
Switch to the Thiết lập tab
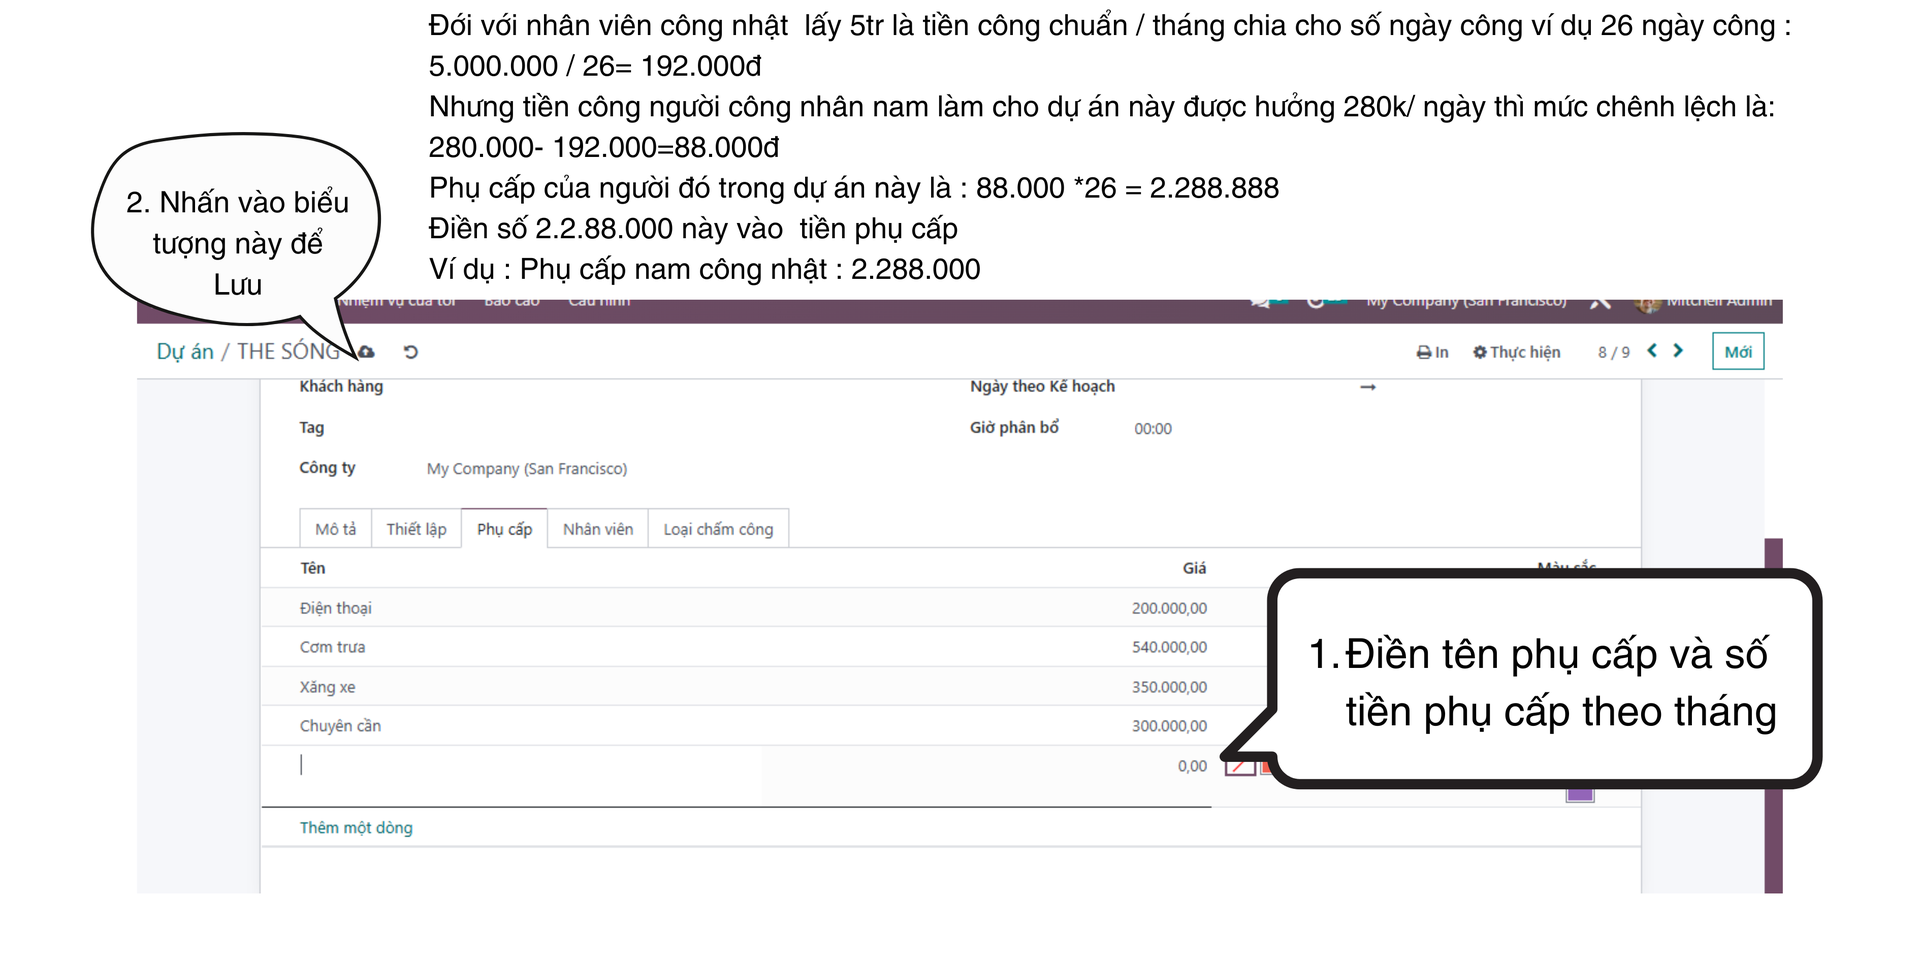[416, 529]
